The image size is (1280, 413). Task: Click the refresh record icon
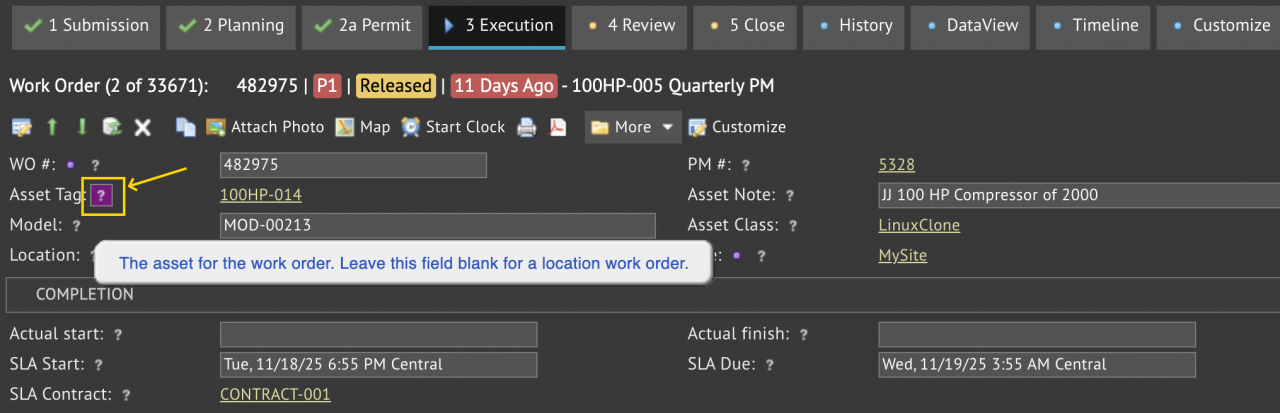[x=112, y=127]
